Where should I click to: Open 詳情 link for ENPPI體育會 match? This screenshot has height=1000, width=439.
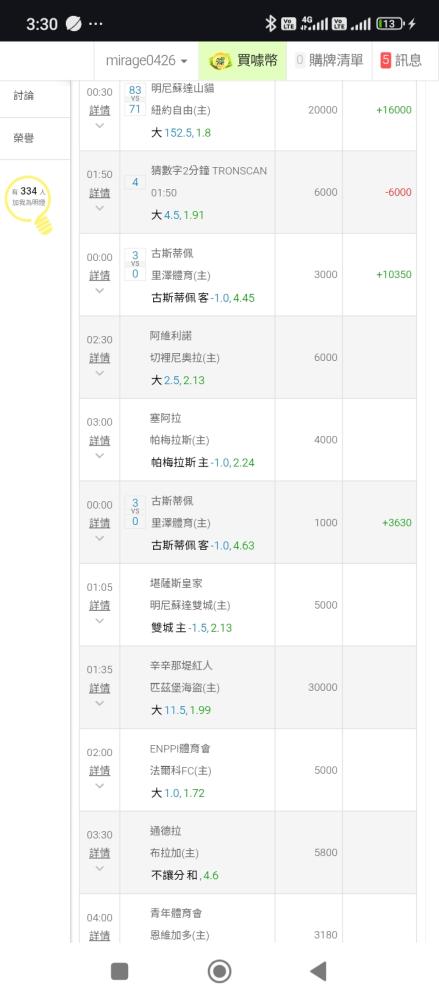pyautogui.click(x=99, y=771)
